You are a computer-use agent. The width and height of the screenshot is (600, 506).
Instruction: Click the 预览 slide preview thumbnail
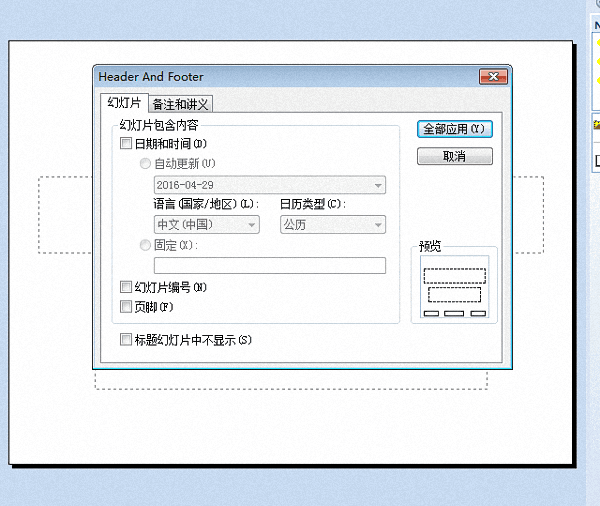(x=454, y=285)
